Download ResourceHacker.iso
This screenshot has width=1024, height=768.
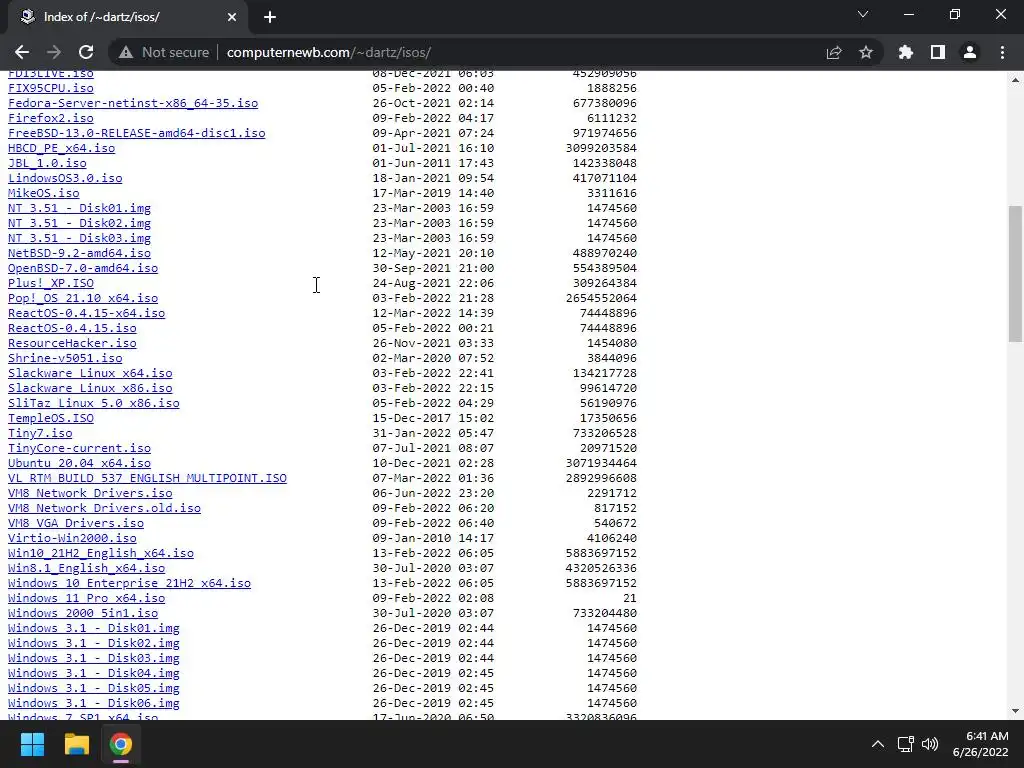72,344
